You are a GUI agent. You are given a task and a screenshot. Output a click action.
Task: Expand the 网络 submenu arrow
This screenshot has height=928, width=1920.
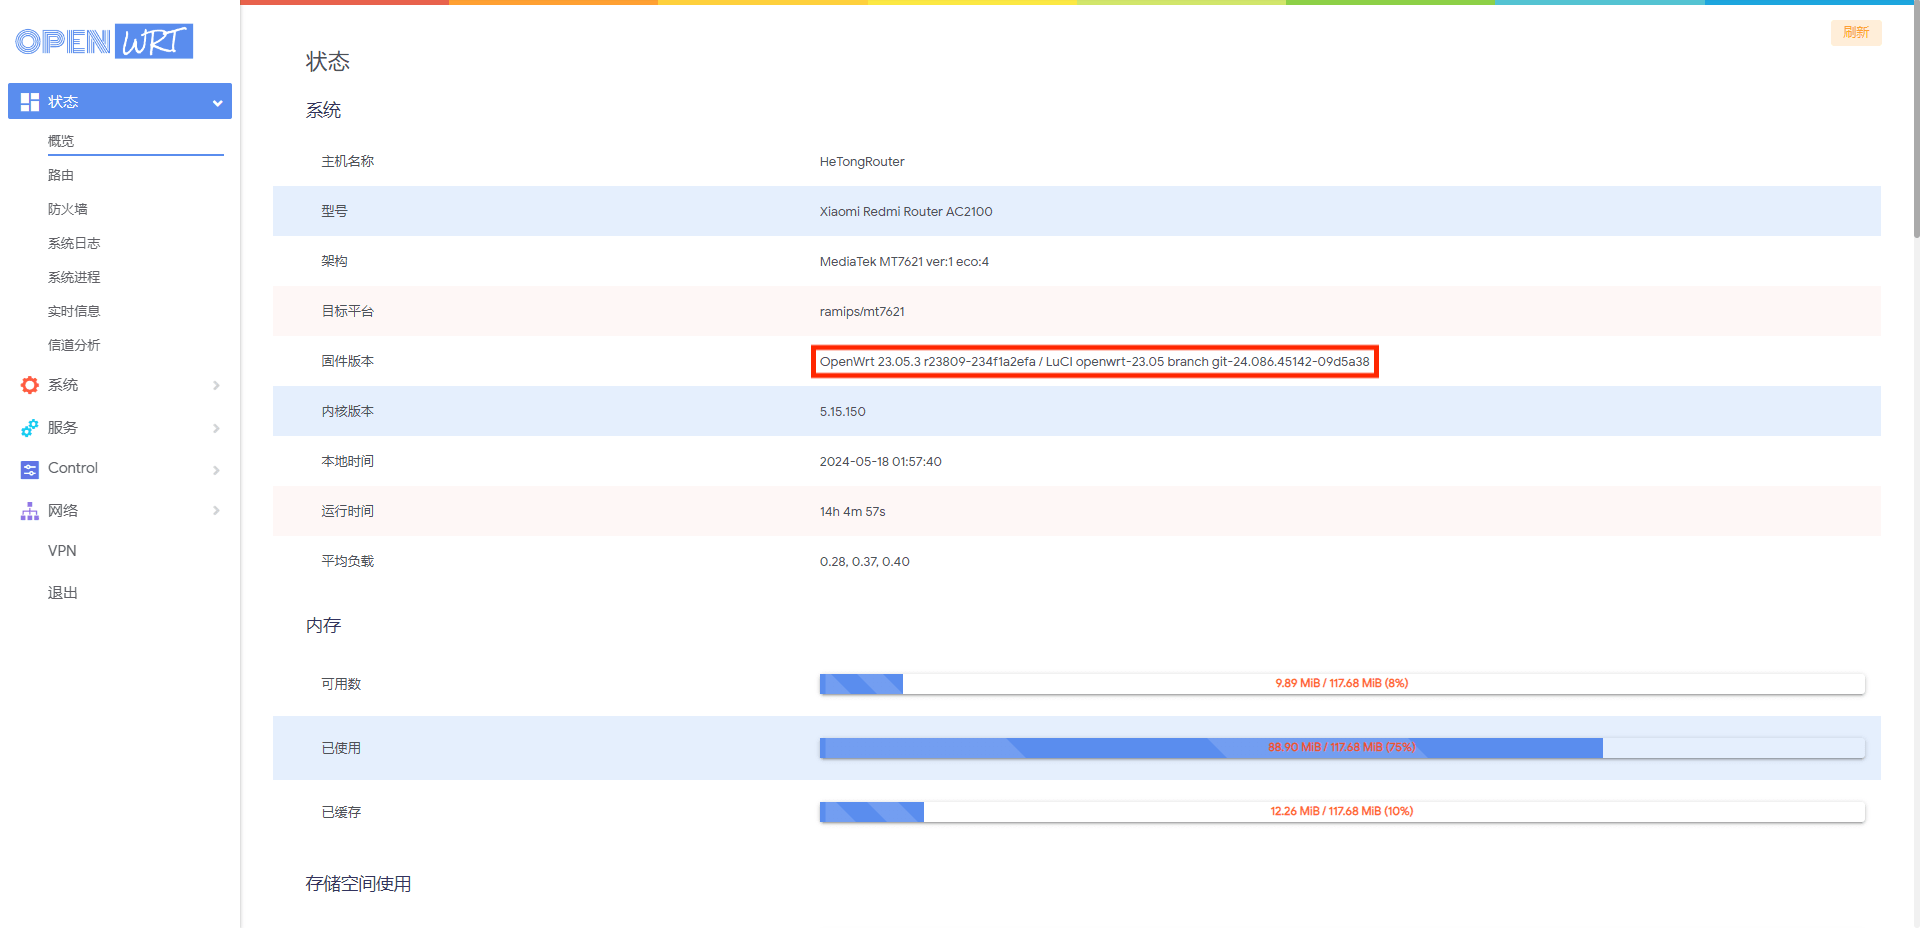click(x=216, y=511)
